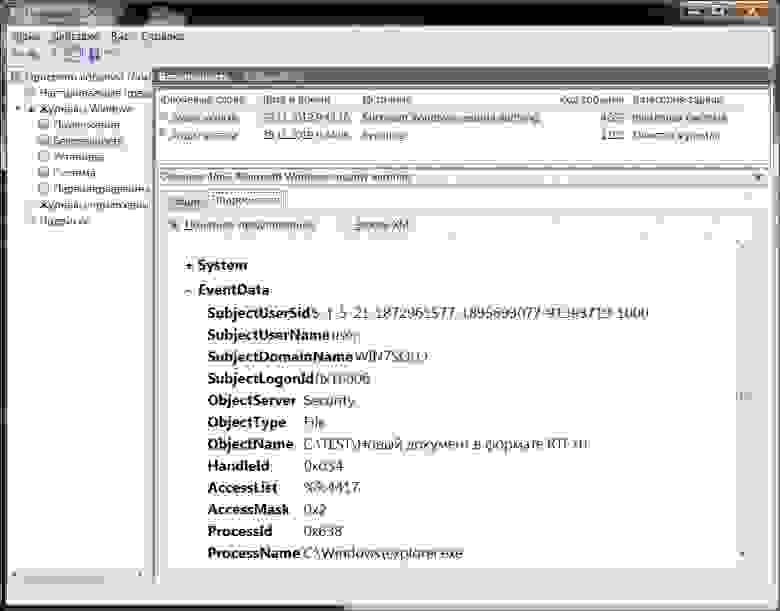Open the second menu bar item
This screenshot has height=611, width=780.
click(75, 36)
